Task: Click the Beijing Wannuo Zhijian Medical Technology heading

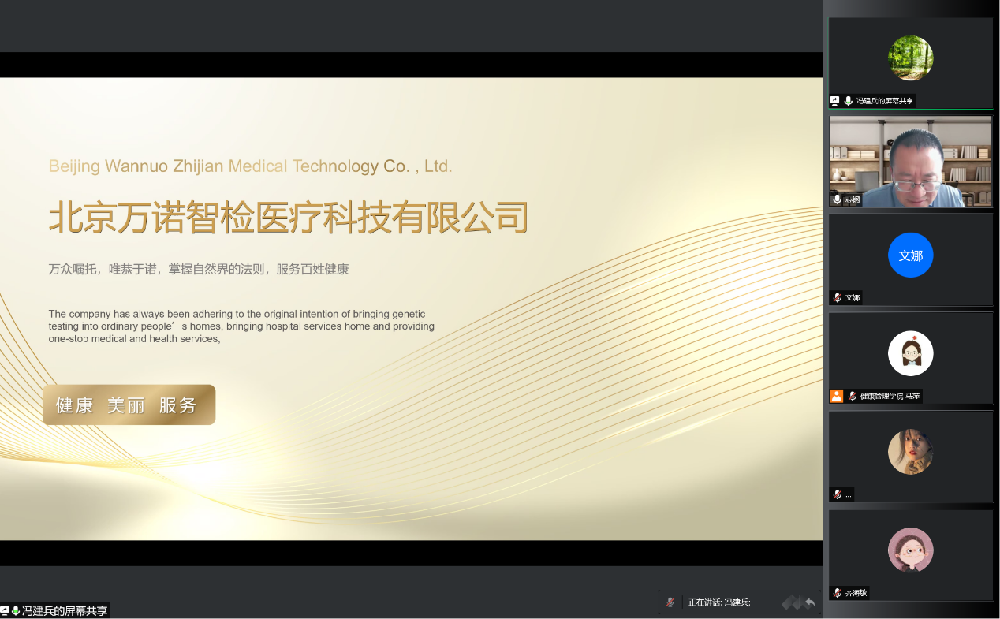Action: pyautogui.click(x=250, y=166)
